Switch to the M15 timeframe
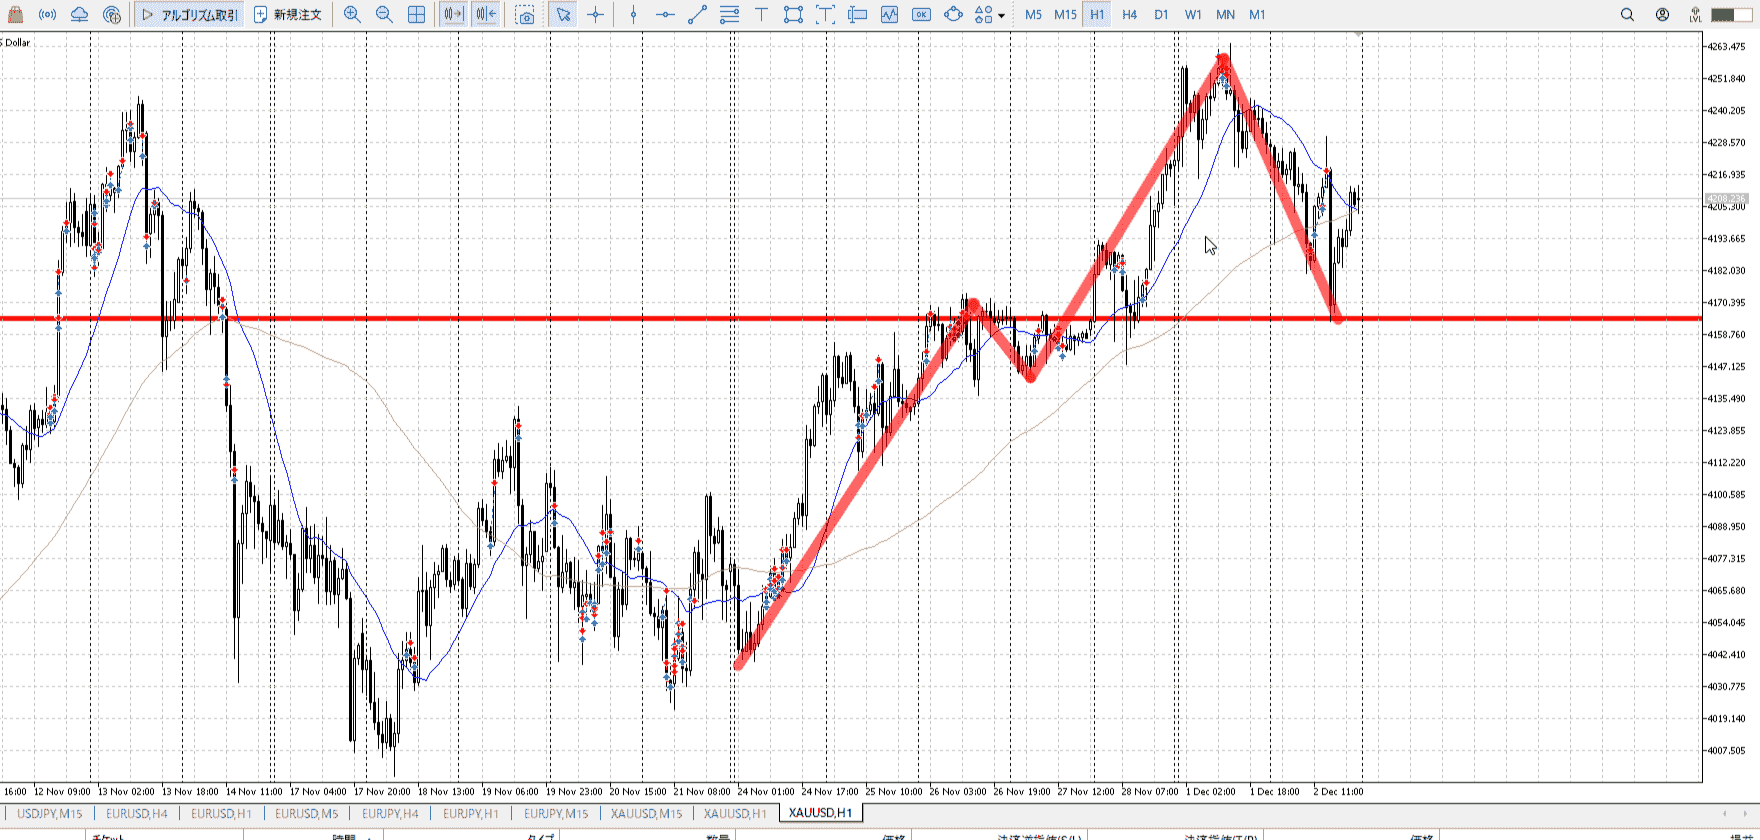The width and height of the screenshot is (1760, 840). click(1065, 15)
